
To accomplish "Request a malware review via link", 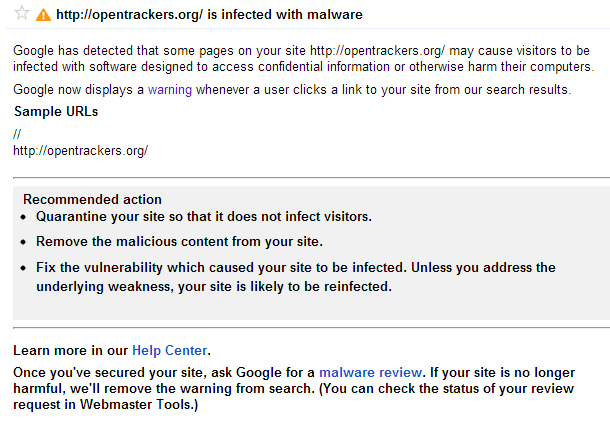I will 370,373.
